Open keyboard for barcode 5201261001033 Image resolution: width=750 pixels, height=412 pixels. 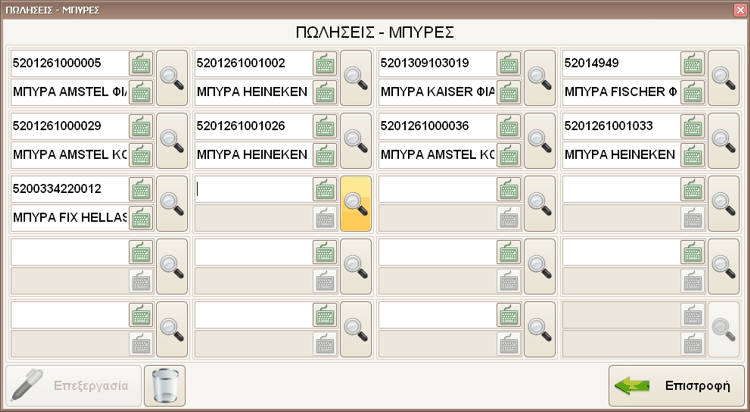point(693,126)
